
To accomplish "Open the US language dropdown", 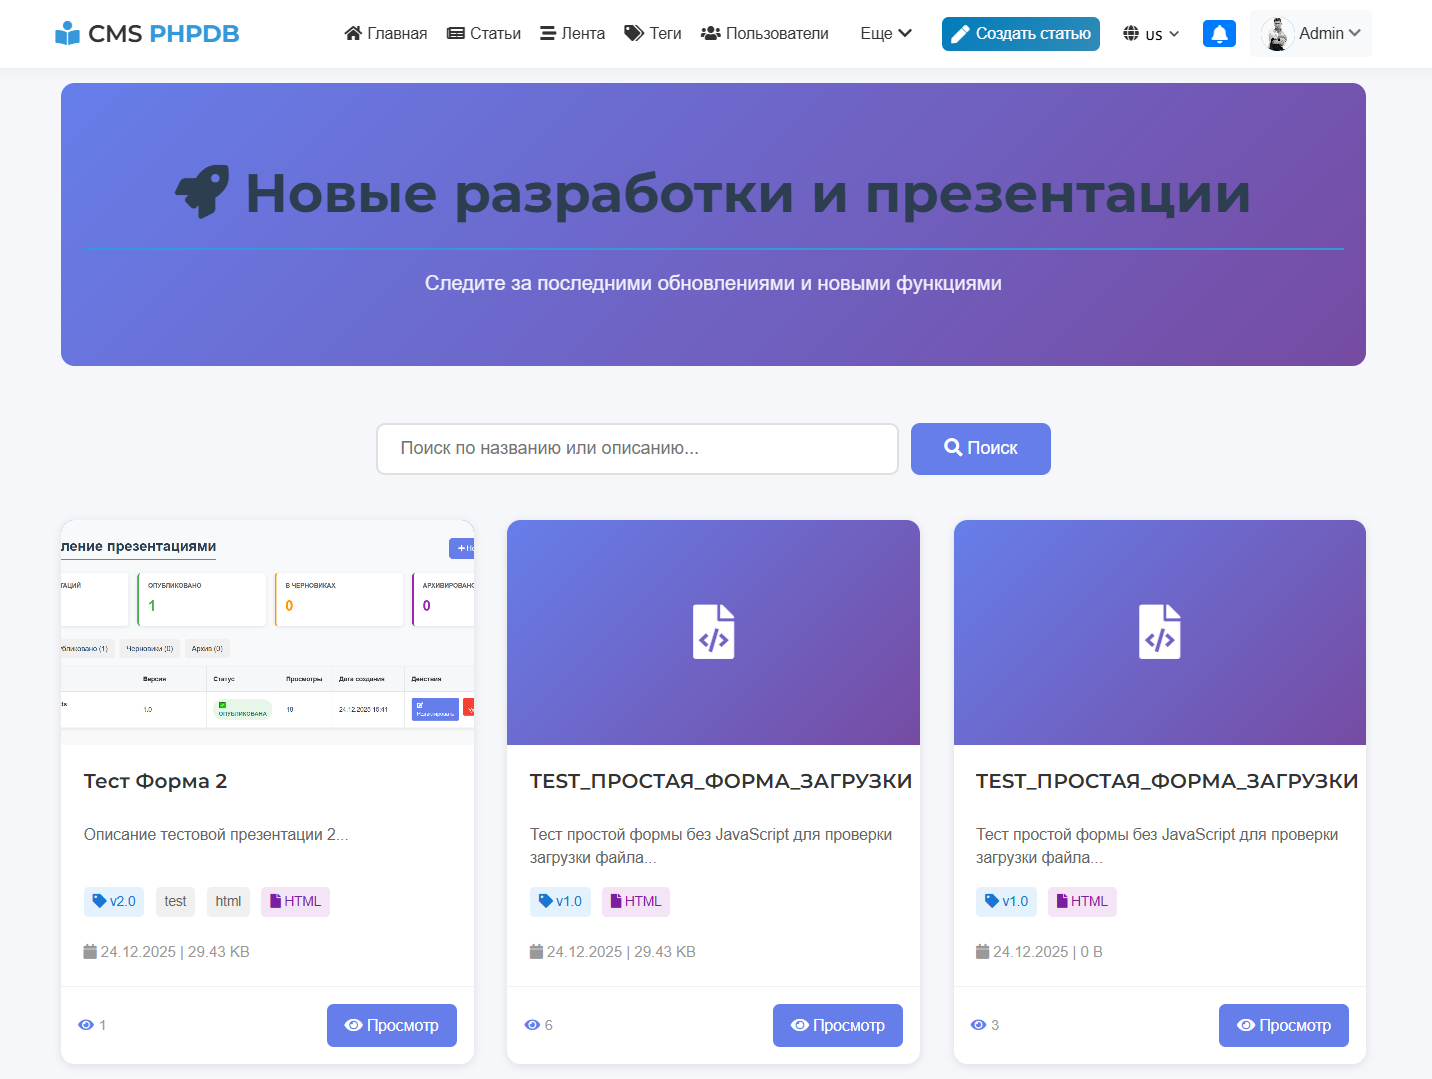I will click(x=1150, y=33).
